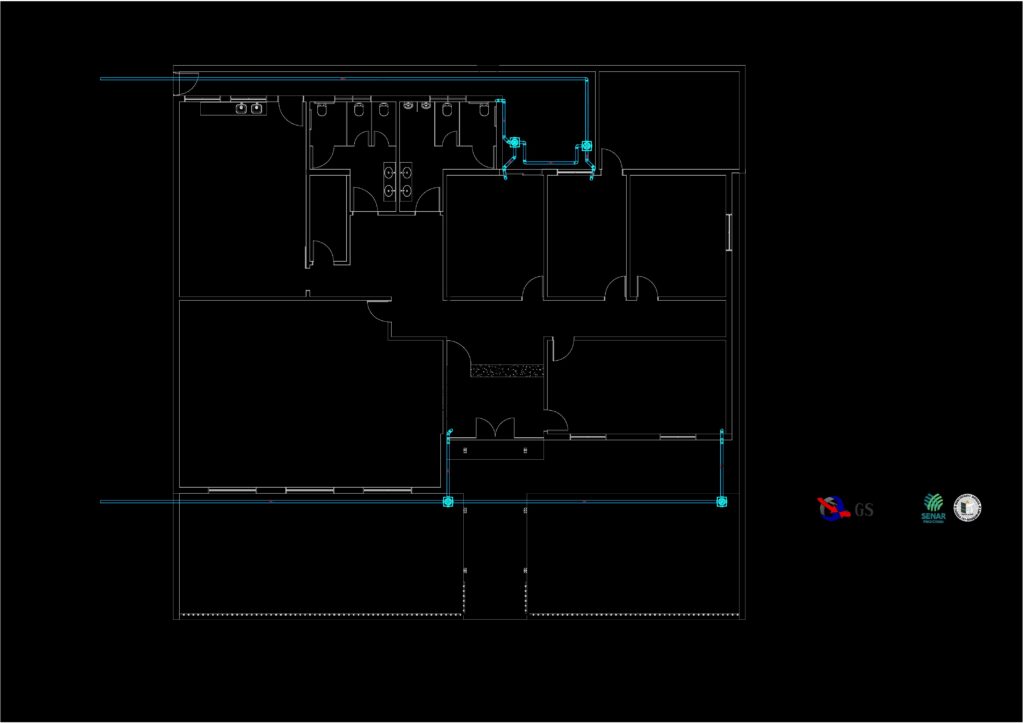Click the double sink on top-left counter
The image size is (1024, 723).
coord(249,107)
